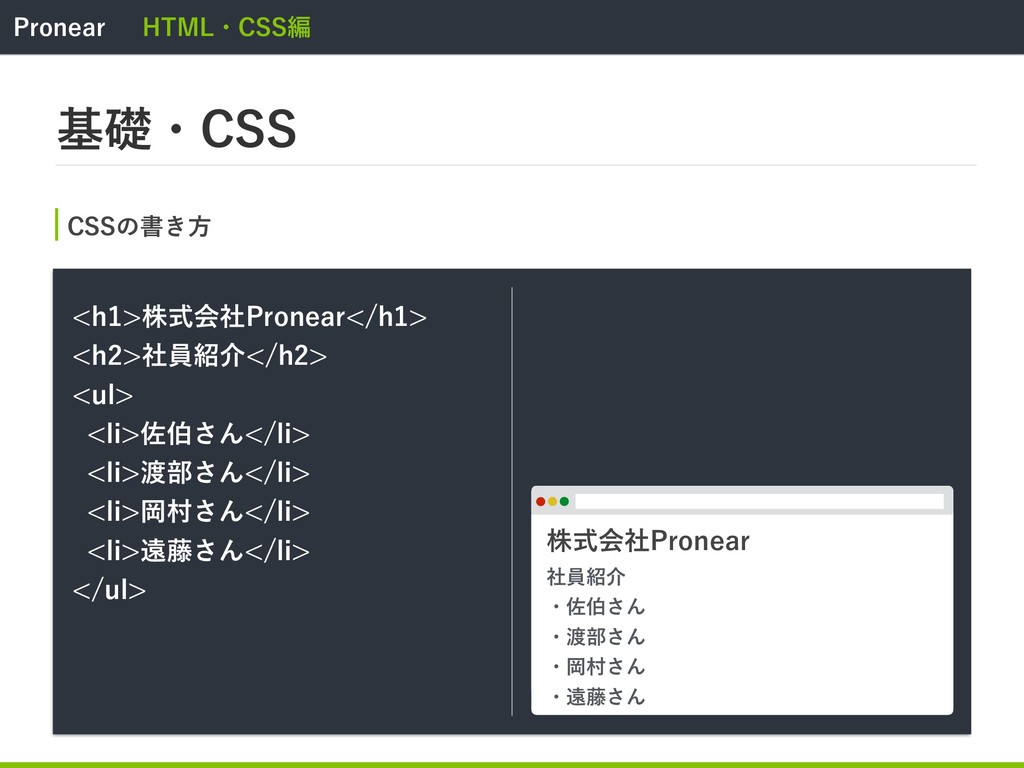
Task: Click the green dot in the mock browser
Action: point(564,501)
